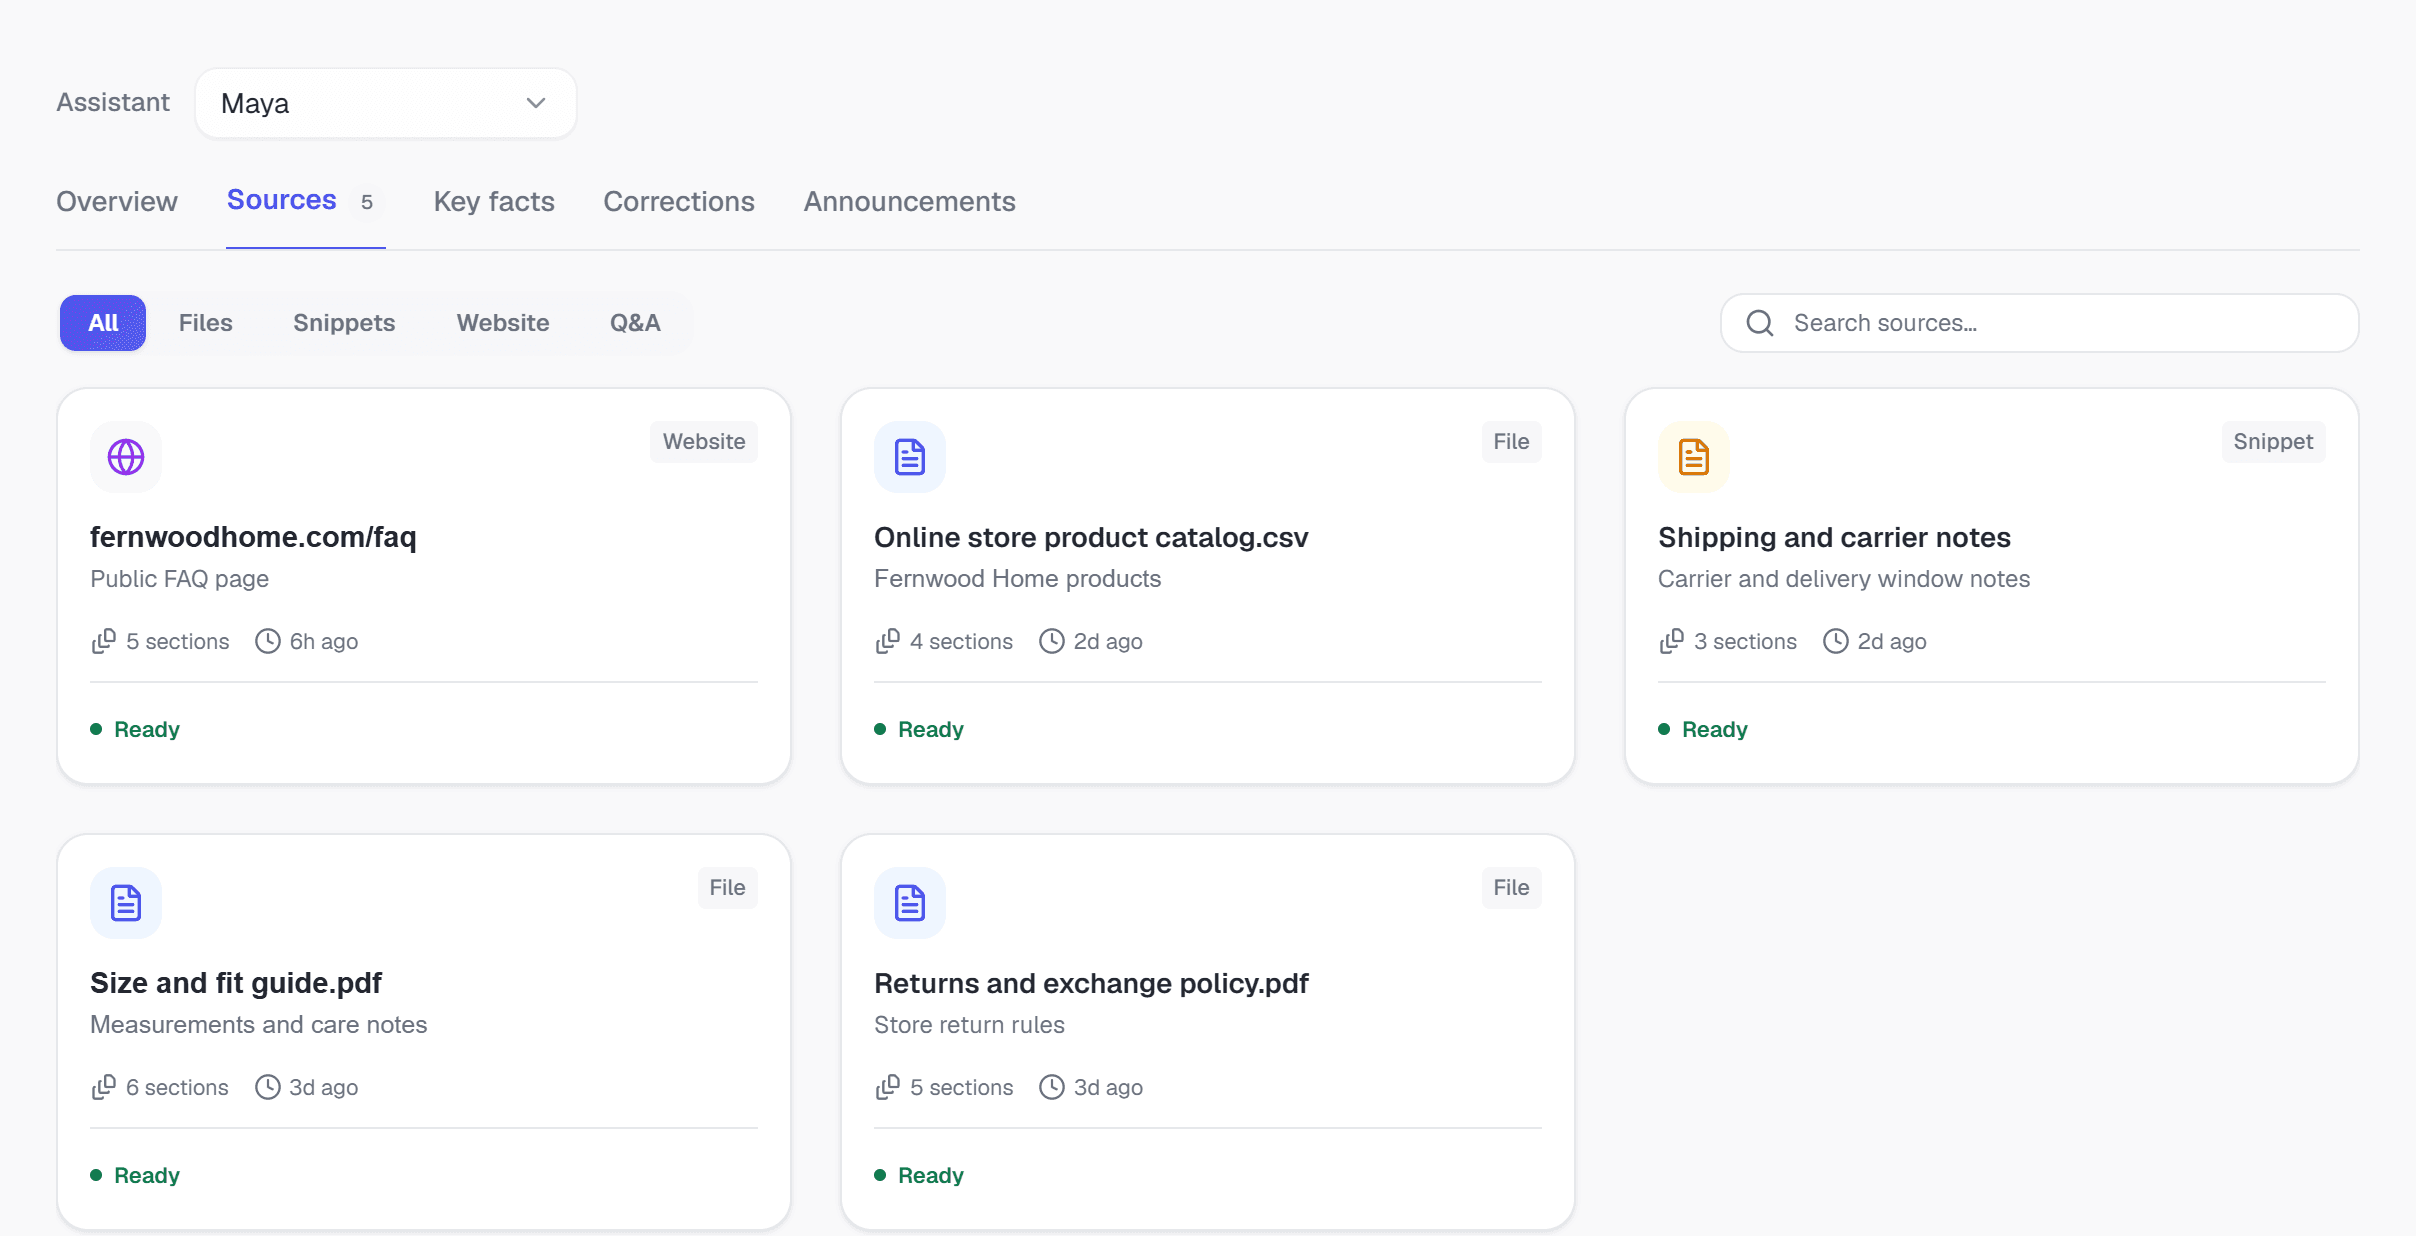Click the Snippet badge on Shipping card
Image resolution: width=2416 pixels, height=1236 pixels.
(x=2273, y=442)
